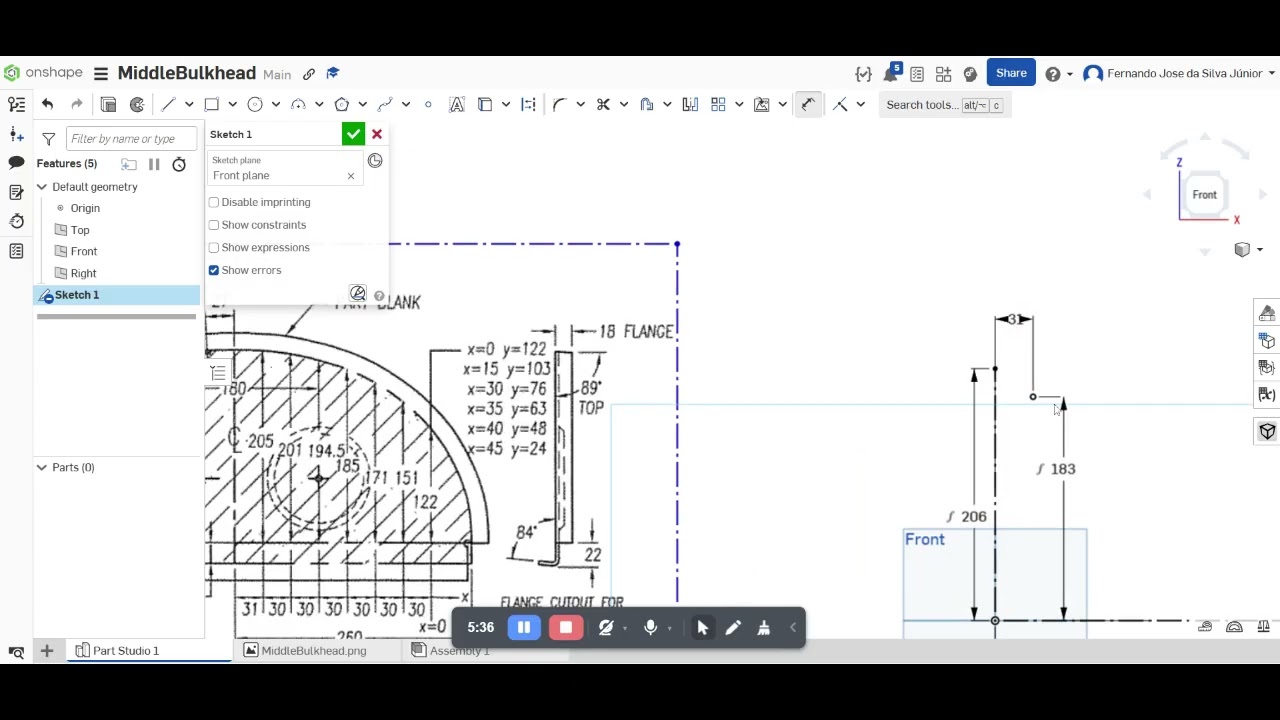The image size is (1280, 720).
Task: Undo the last action
Action: tap(47, 104)
